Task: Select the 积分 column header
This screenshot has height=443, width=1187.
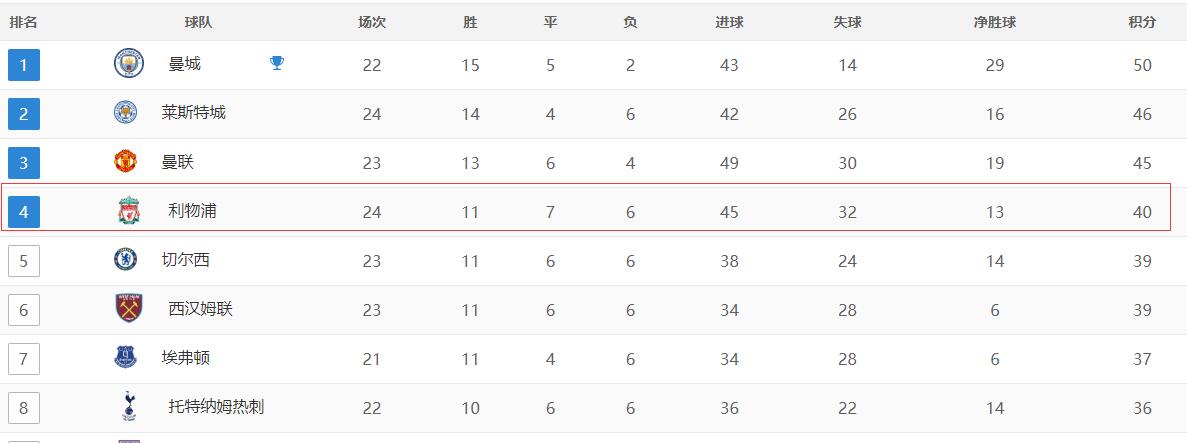Action: coord(1142,22)
